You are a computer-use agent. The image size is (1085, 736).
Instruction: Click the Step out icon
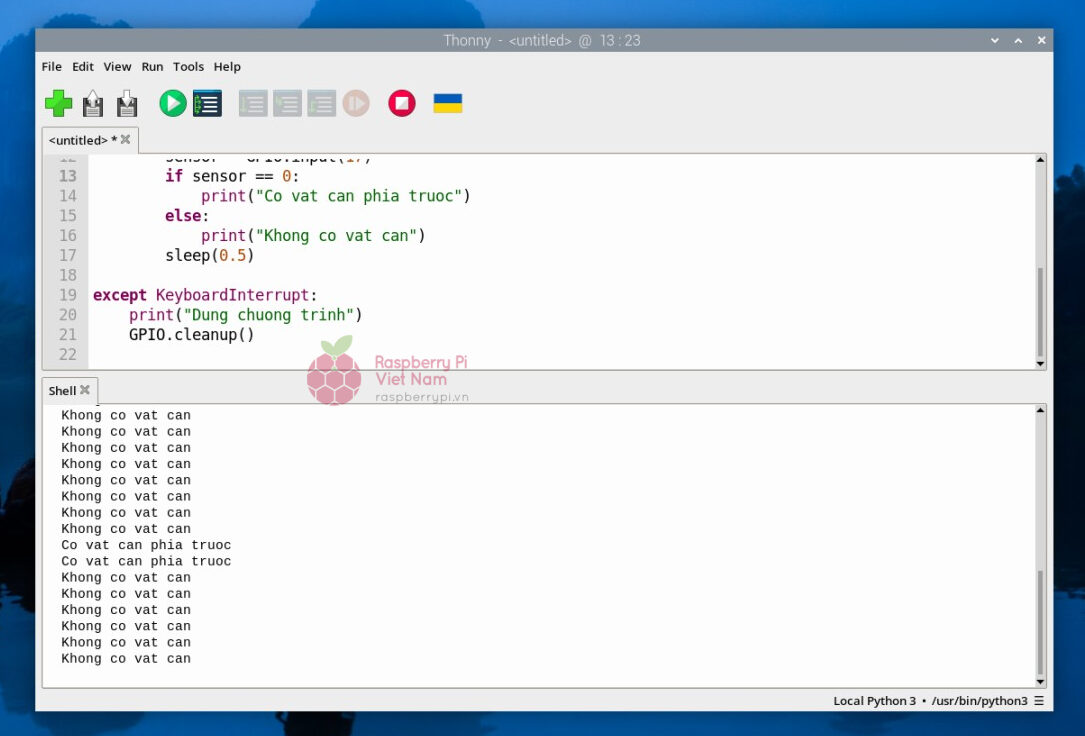(321, 103)
